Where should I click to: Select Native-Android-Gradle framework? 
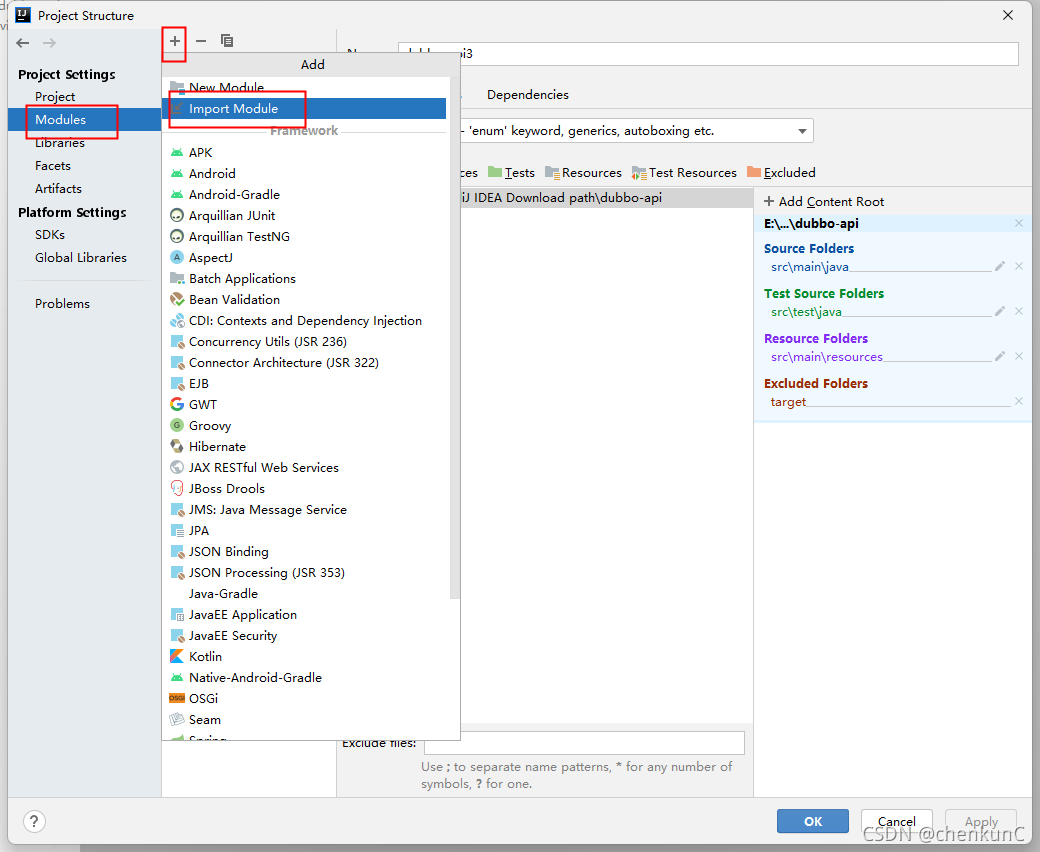tap(304, 678)
